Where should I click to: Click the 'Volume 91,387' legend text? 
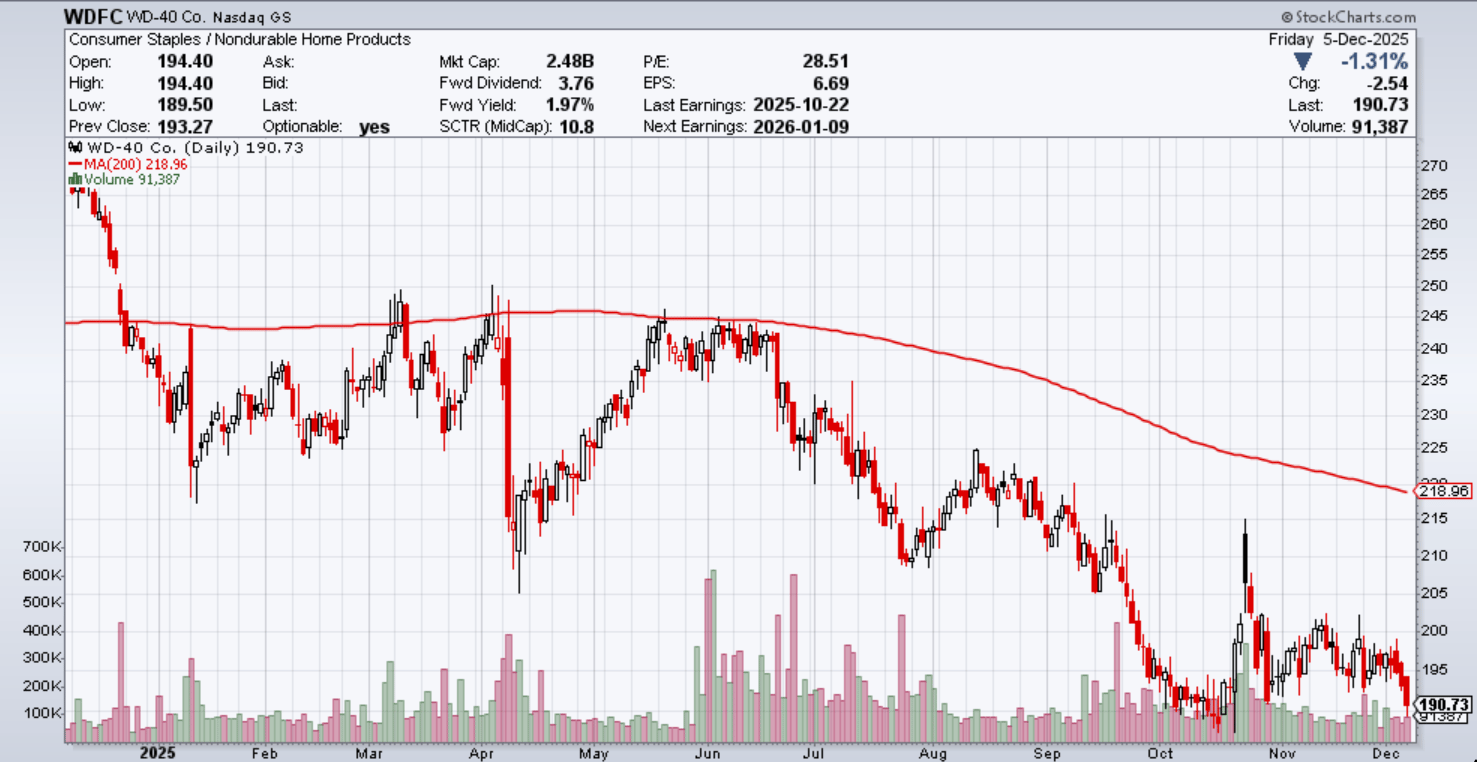pyautogui.click(x=132, y=180)
